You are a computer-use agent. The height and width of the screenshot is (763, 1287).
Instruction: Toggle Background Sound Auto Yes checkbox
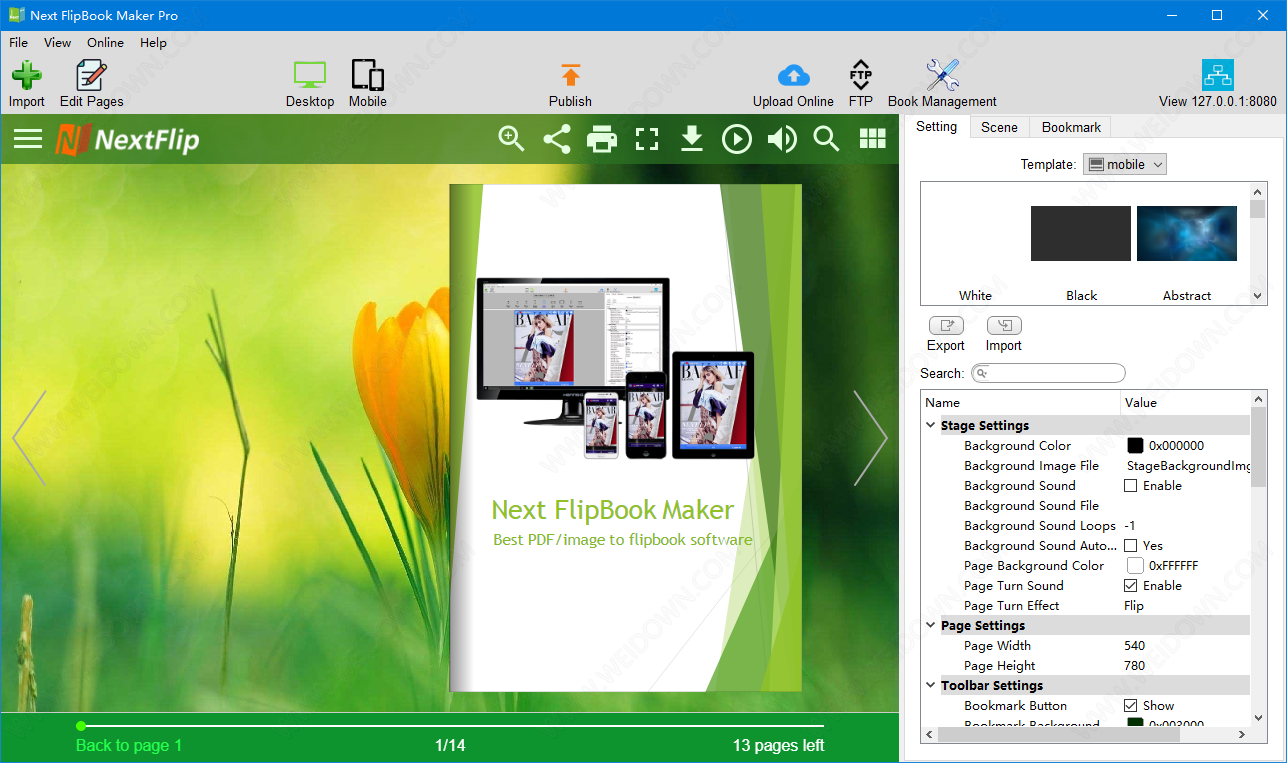click(x=1131, y=546)
